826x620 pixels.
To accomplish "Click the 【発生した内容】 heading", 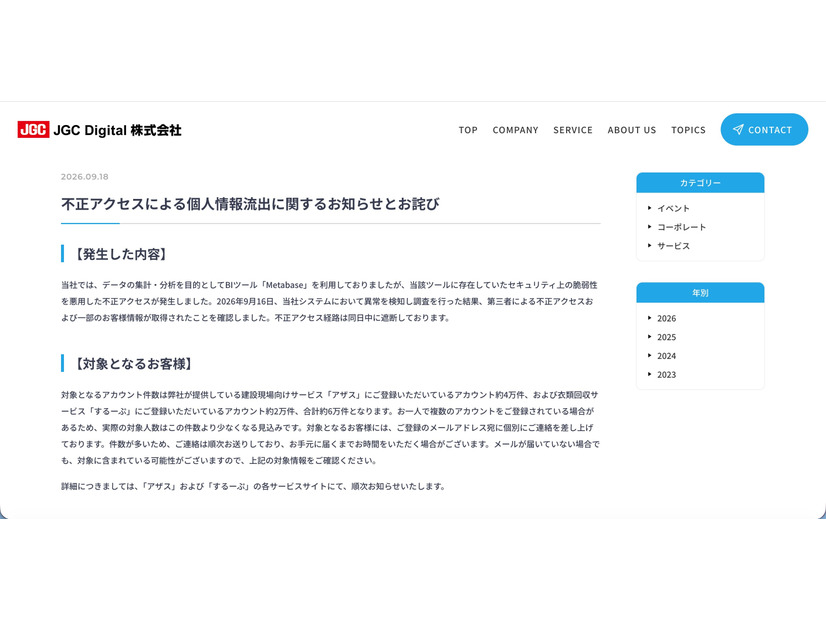I will [121, 254].
